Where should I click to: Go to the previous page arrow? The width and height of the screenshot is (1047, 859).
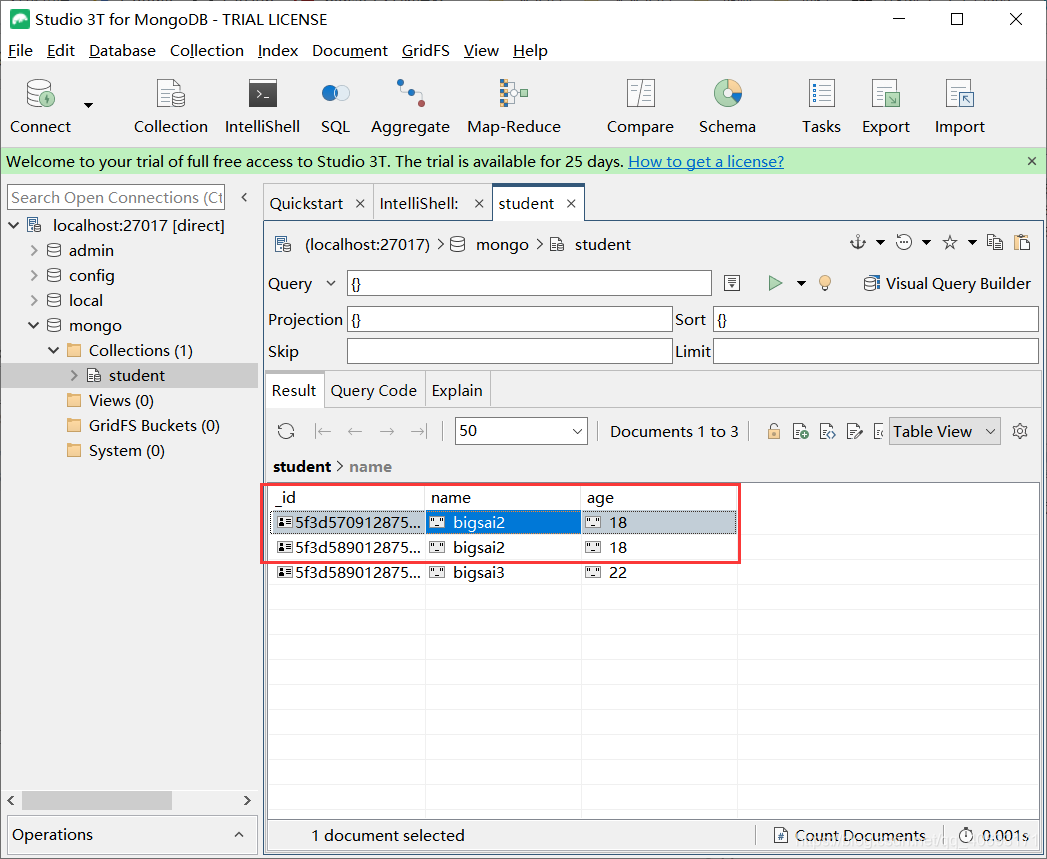[x=355, y=432]
